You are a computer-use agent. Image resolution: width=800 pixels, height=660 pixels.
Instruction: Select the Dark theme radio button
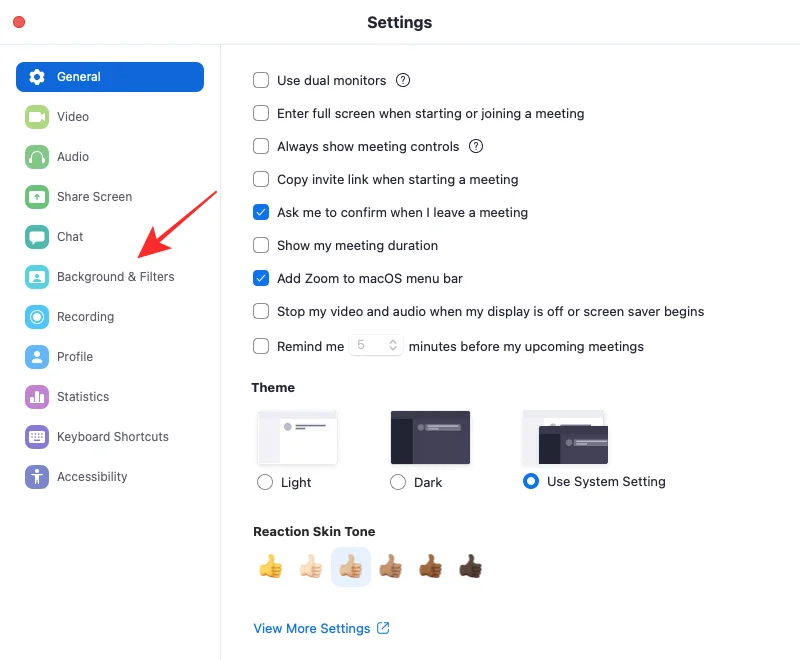tap(397, 482)
